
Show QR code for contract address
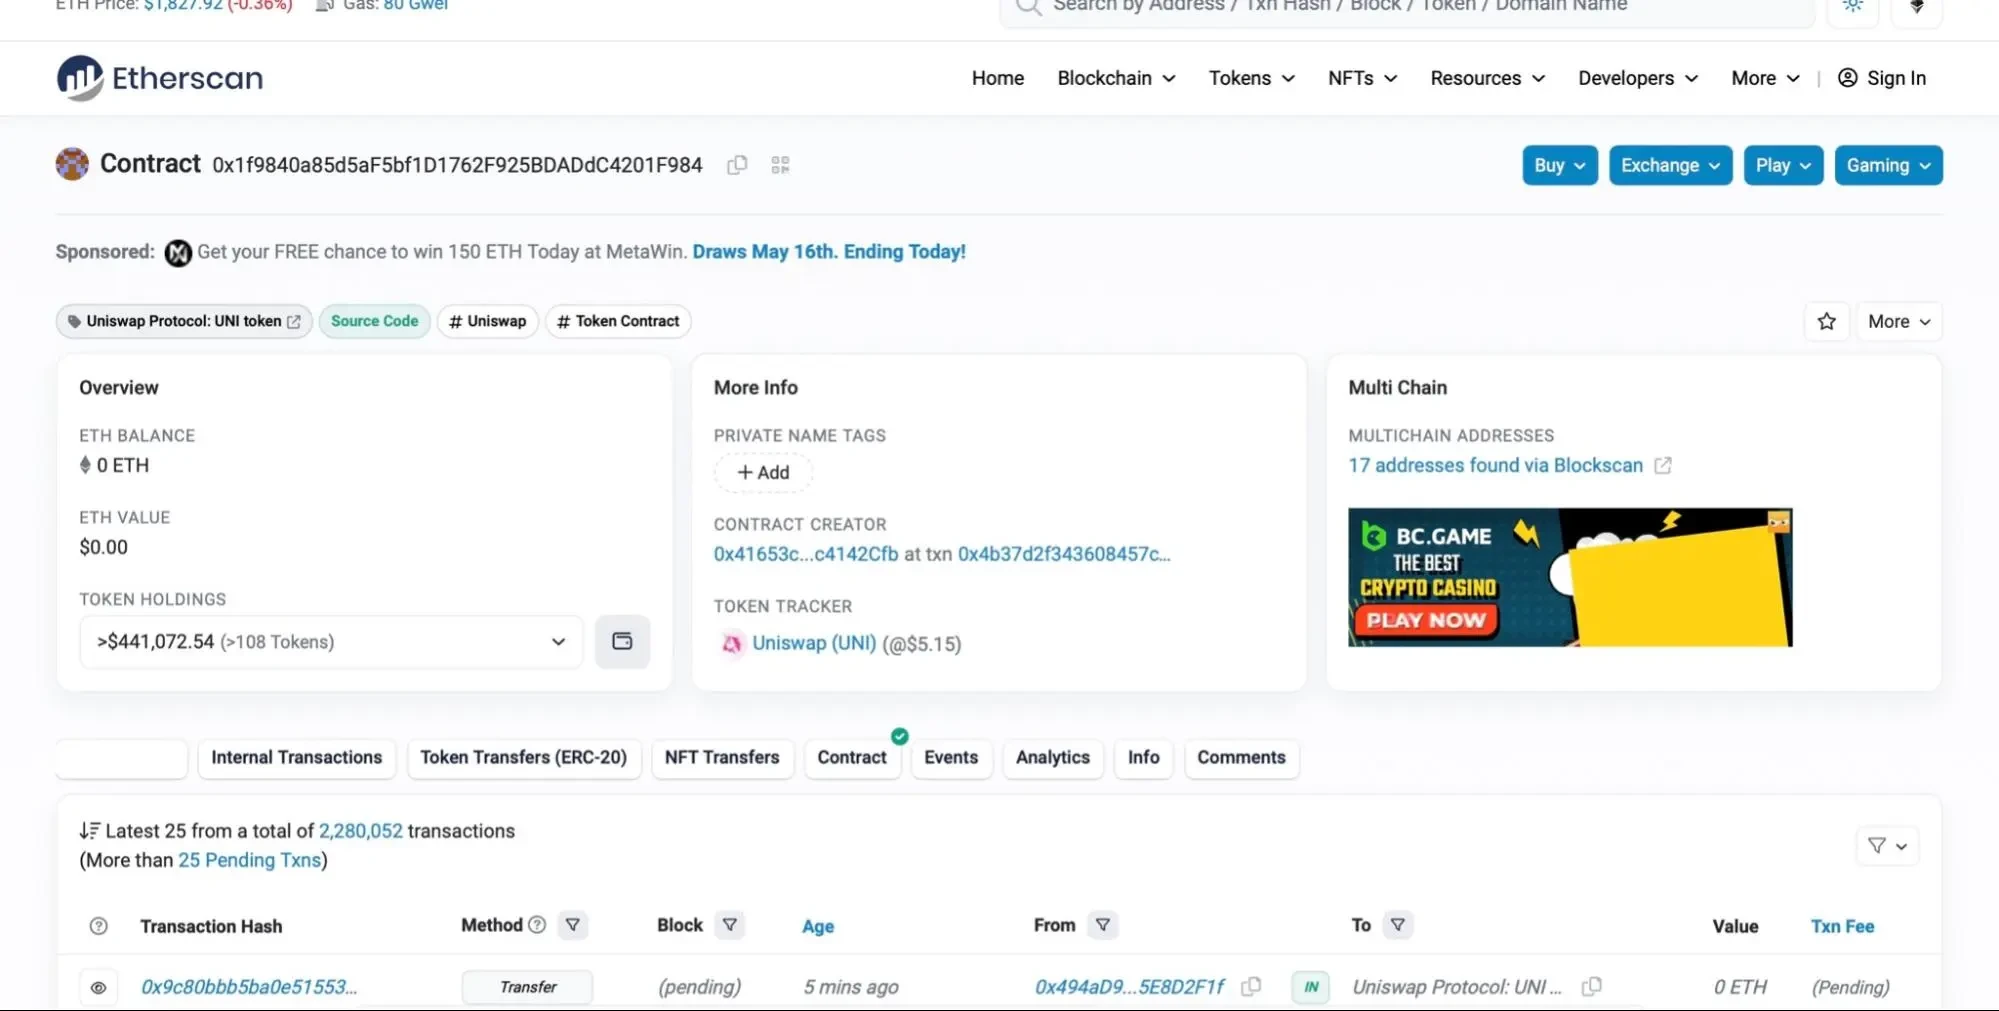pyautogui.click(x=780, y=165)
